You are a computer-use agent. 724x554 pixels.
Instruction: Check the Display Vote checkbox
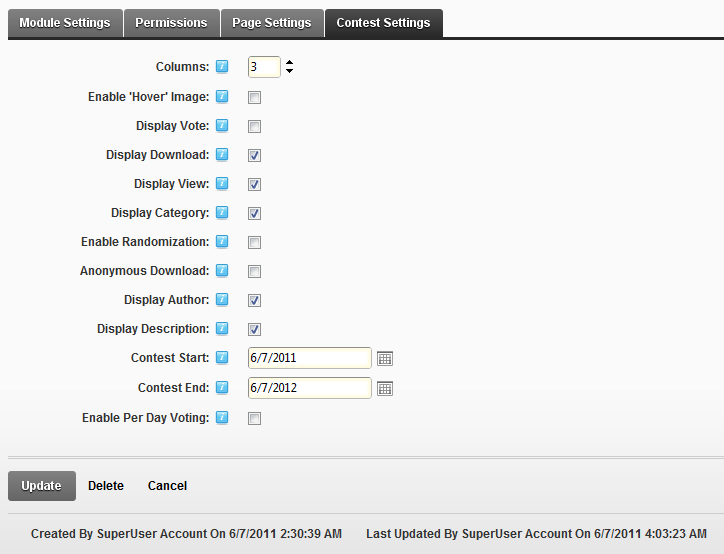[254, 126]
